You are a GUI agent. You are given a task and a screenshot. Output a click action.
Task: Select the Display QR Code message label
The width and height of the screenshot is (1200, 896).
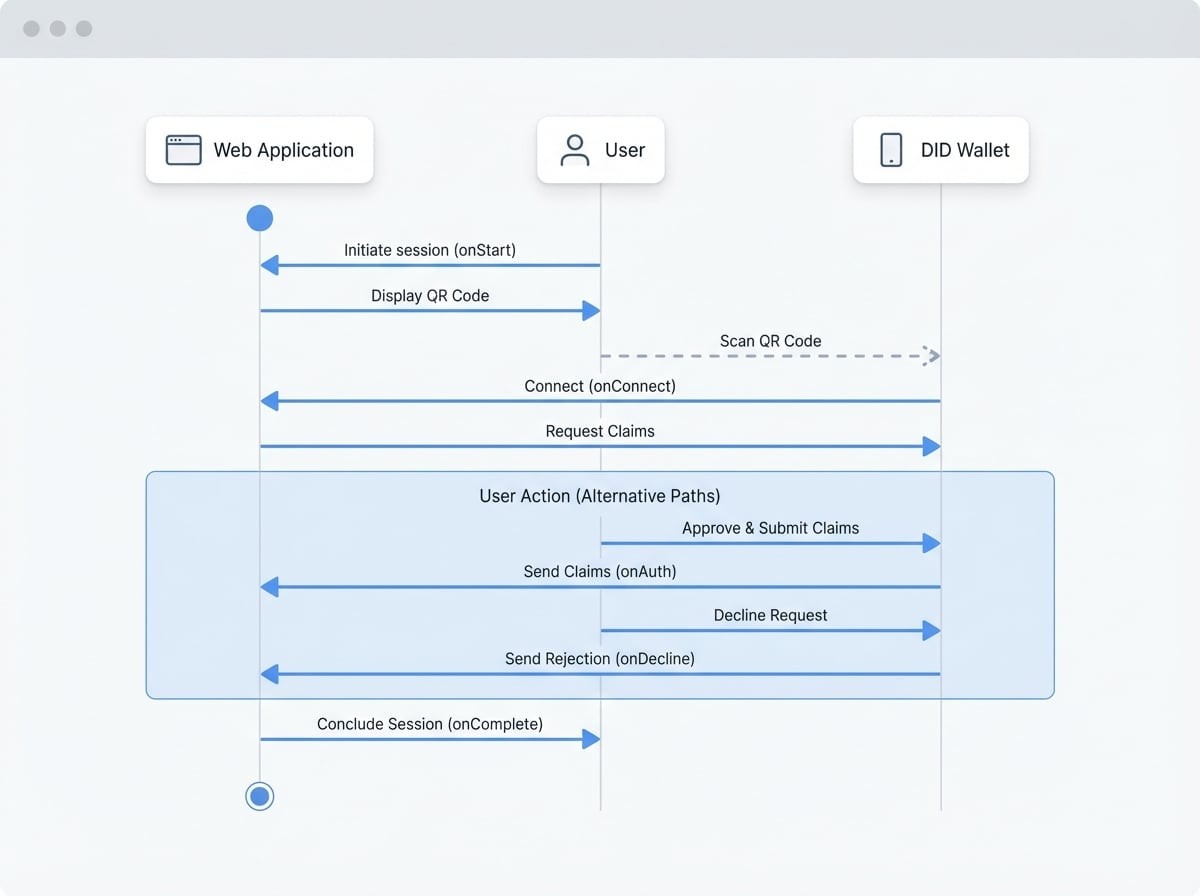coord(430,296)
